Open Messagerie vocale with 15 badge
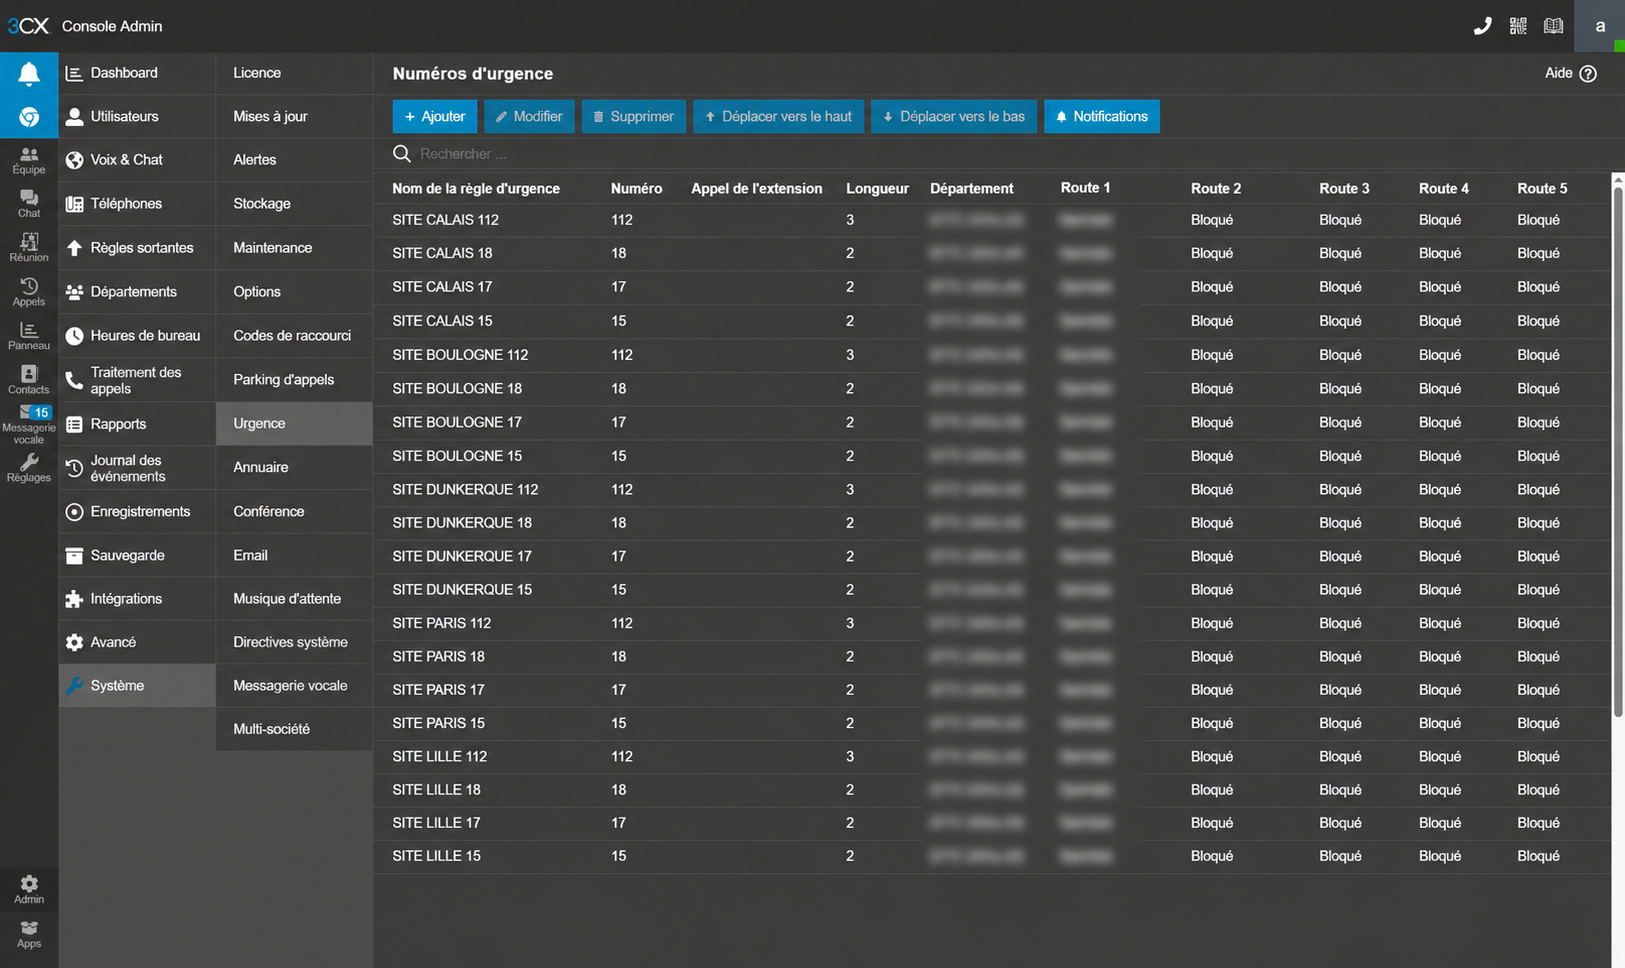 point(29,425)
